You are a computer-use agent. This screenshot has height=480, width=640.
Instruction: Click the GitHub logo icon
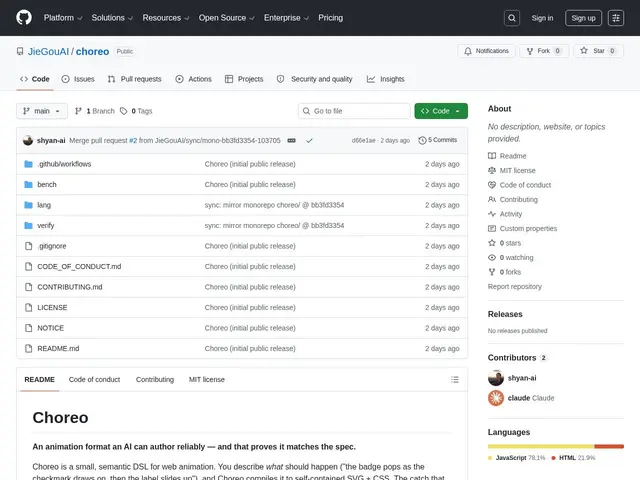tap(24, 18)
